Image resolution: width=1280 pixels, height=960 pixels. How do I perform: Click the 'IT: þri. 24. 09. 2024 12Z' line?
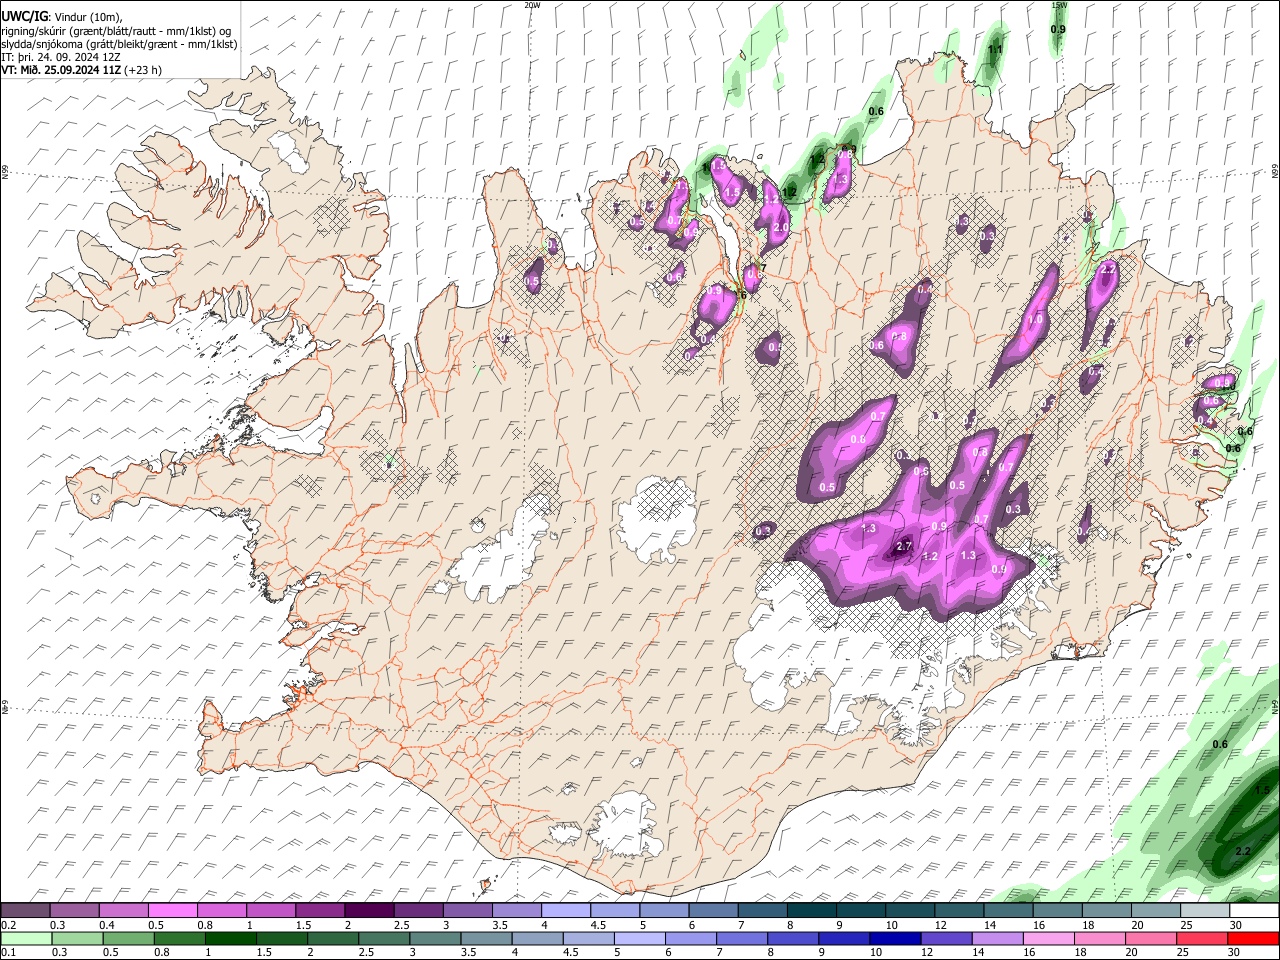click(x=61, y=57)
